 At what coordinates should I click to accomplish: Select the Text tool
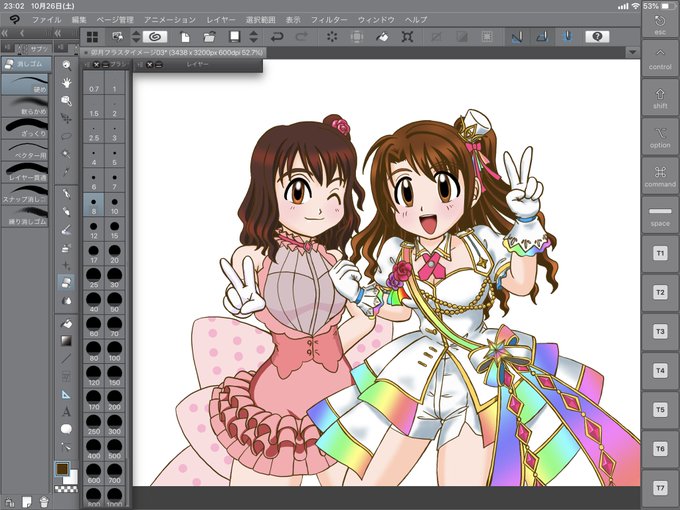66,412
